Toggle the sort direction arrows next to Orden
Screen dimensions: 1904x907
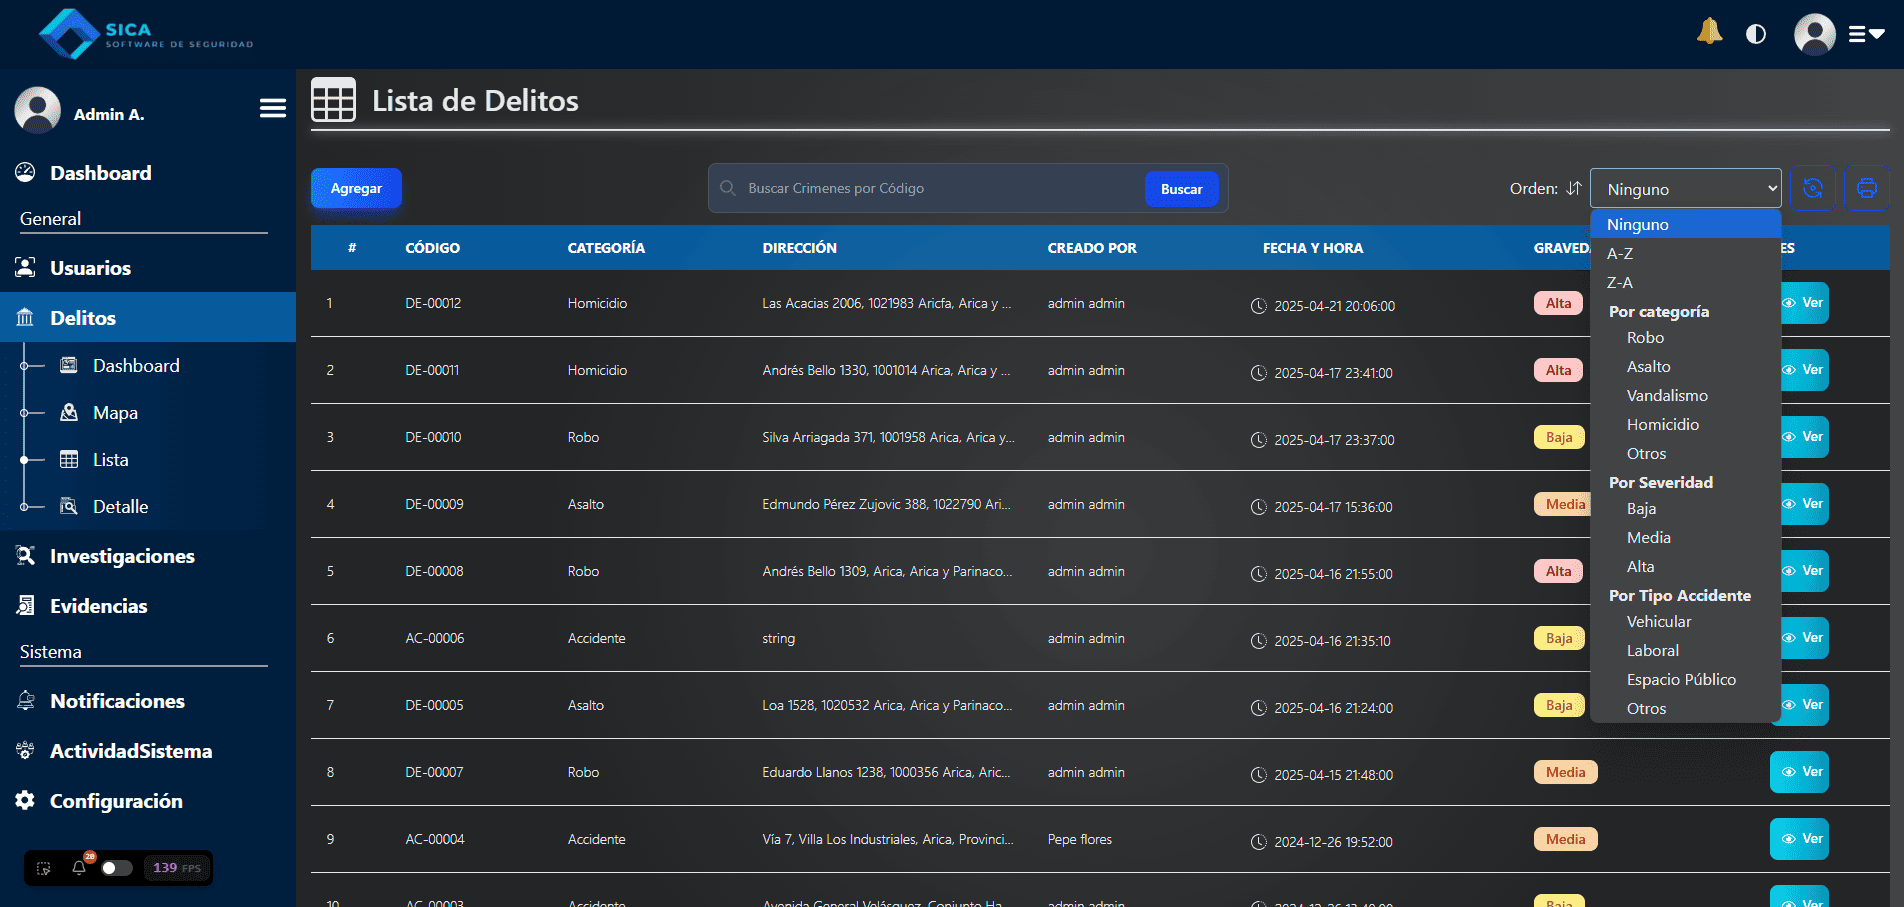click(x=1574, y=188)
